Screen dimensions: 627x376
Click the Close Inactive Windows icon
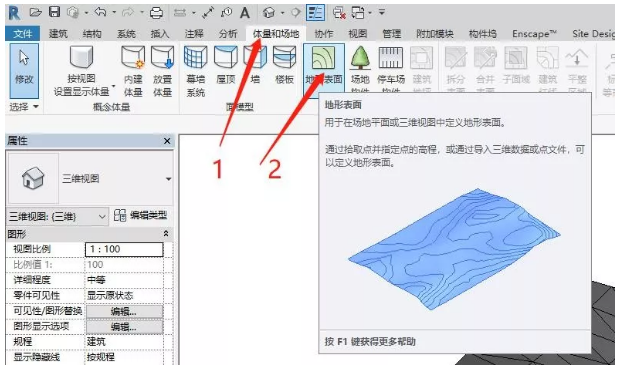pyautogui.click(x=339, y=13)
